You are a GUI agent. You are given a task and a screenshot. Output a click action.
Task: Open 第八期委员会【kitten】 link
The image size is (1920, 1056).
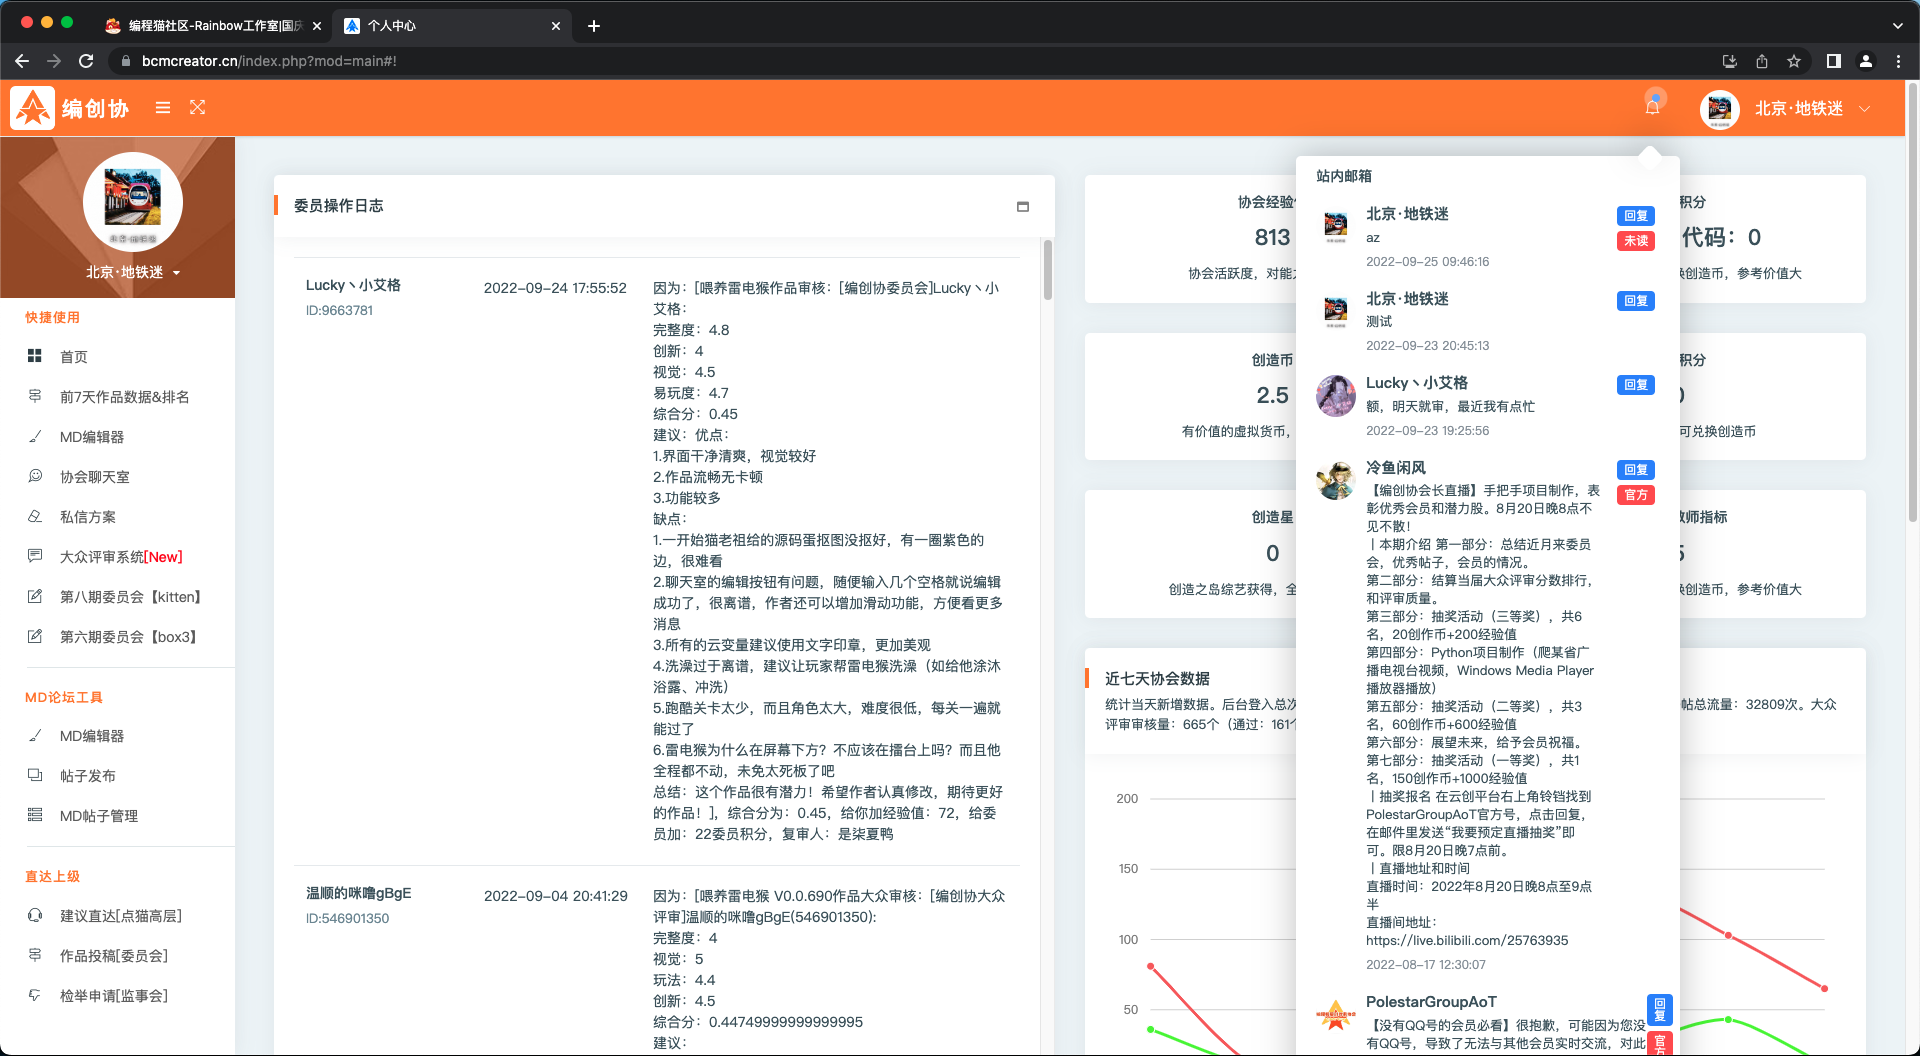132,597
